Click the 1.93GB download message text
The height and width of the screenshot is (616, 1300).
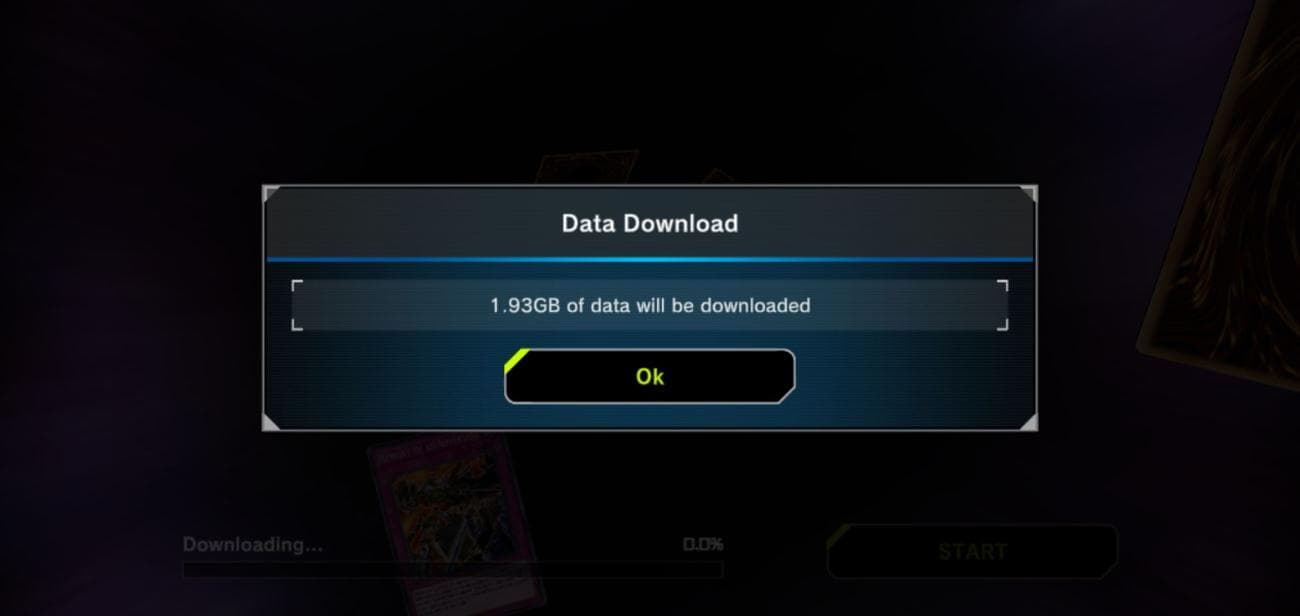[x=650, y=305]
